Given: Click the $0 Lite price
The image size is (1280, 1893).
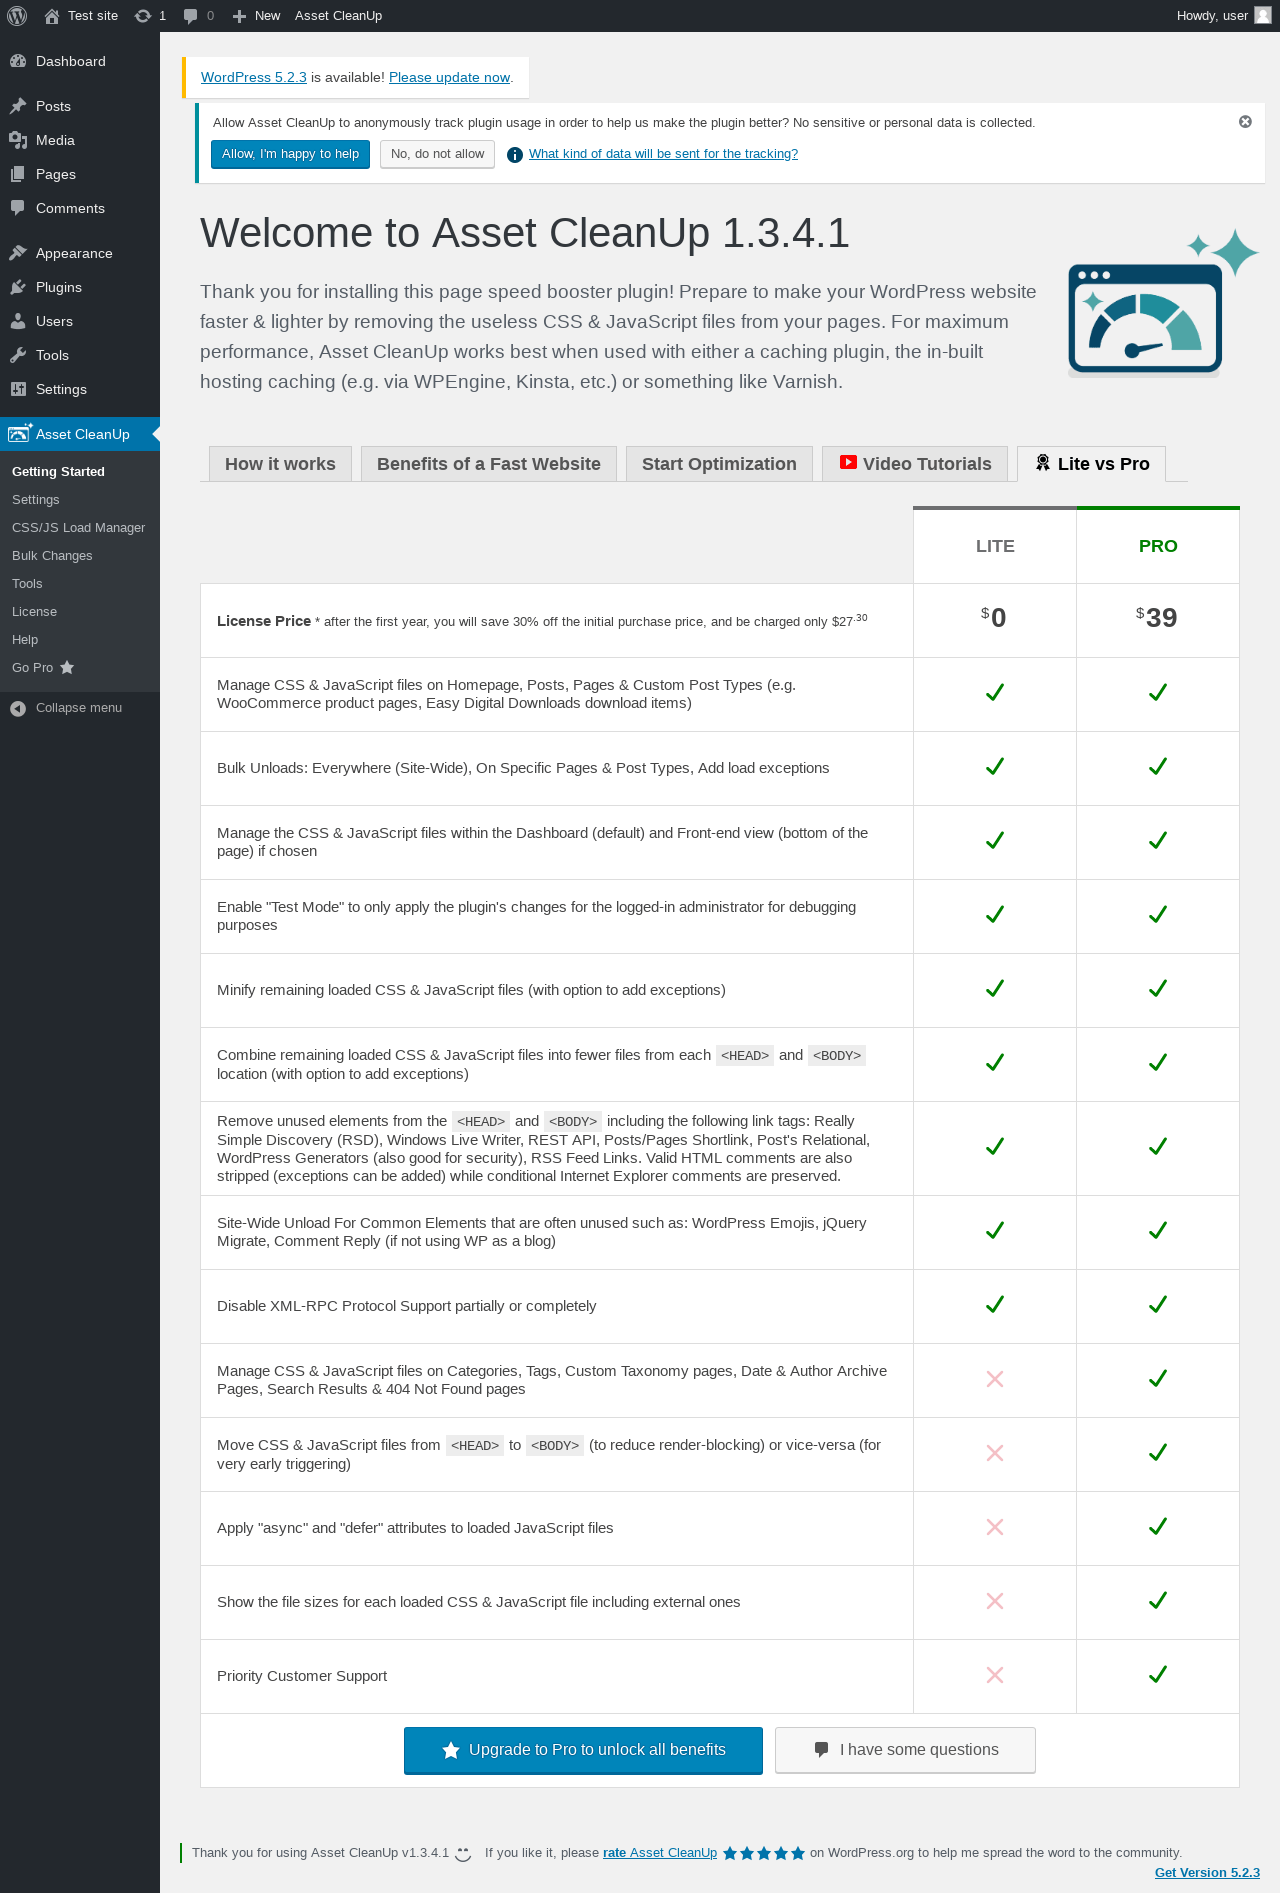Looking at the screenshot, I should (x=994, y=617).
